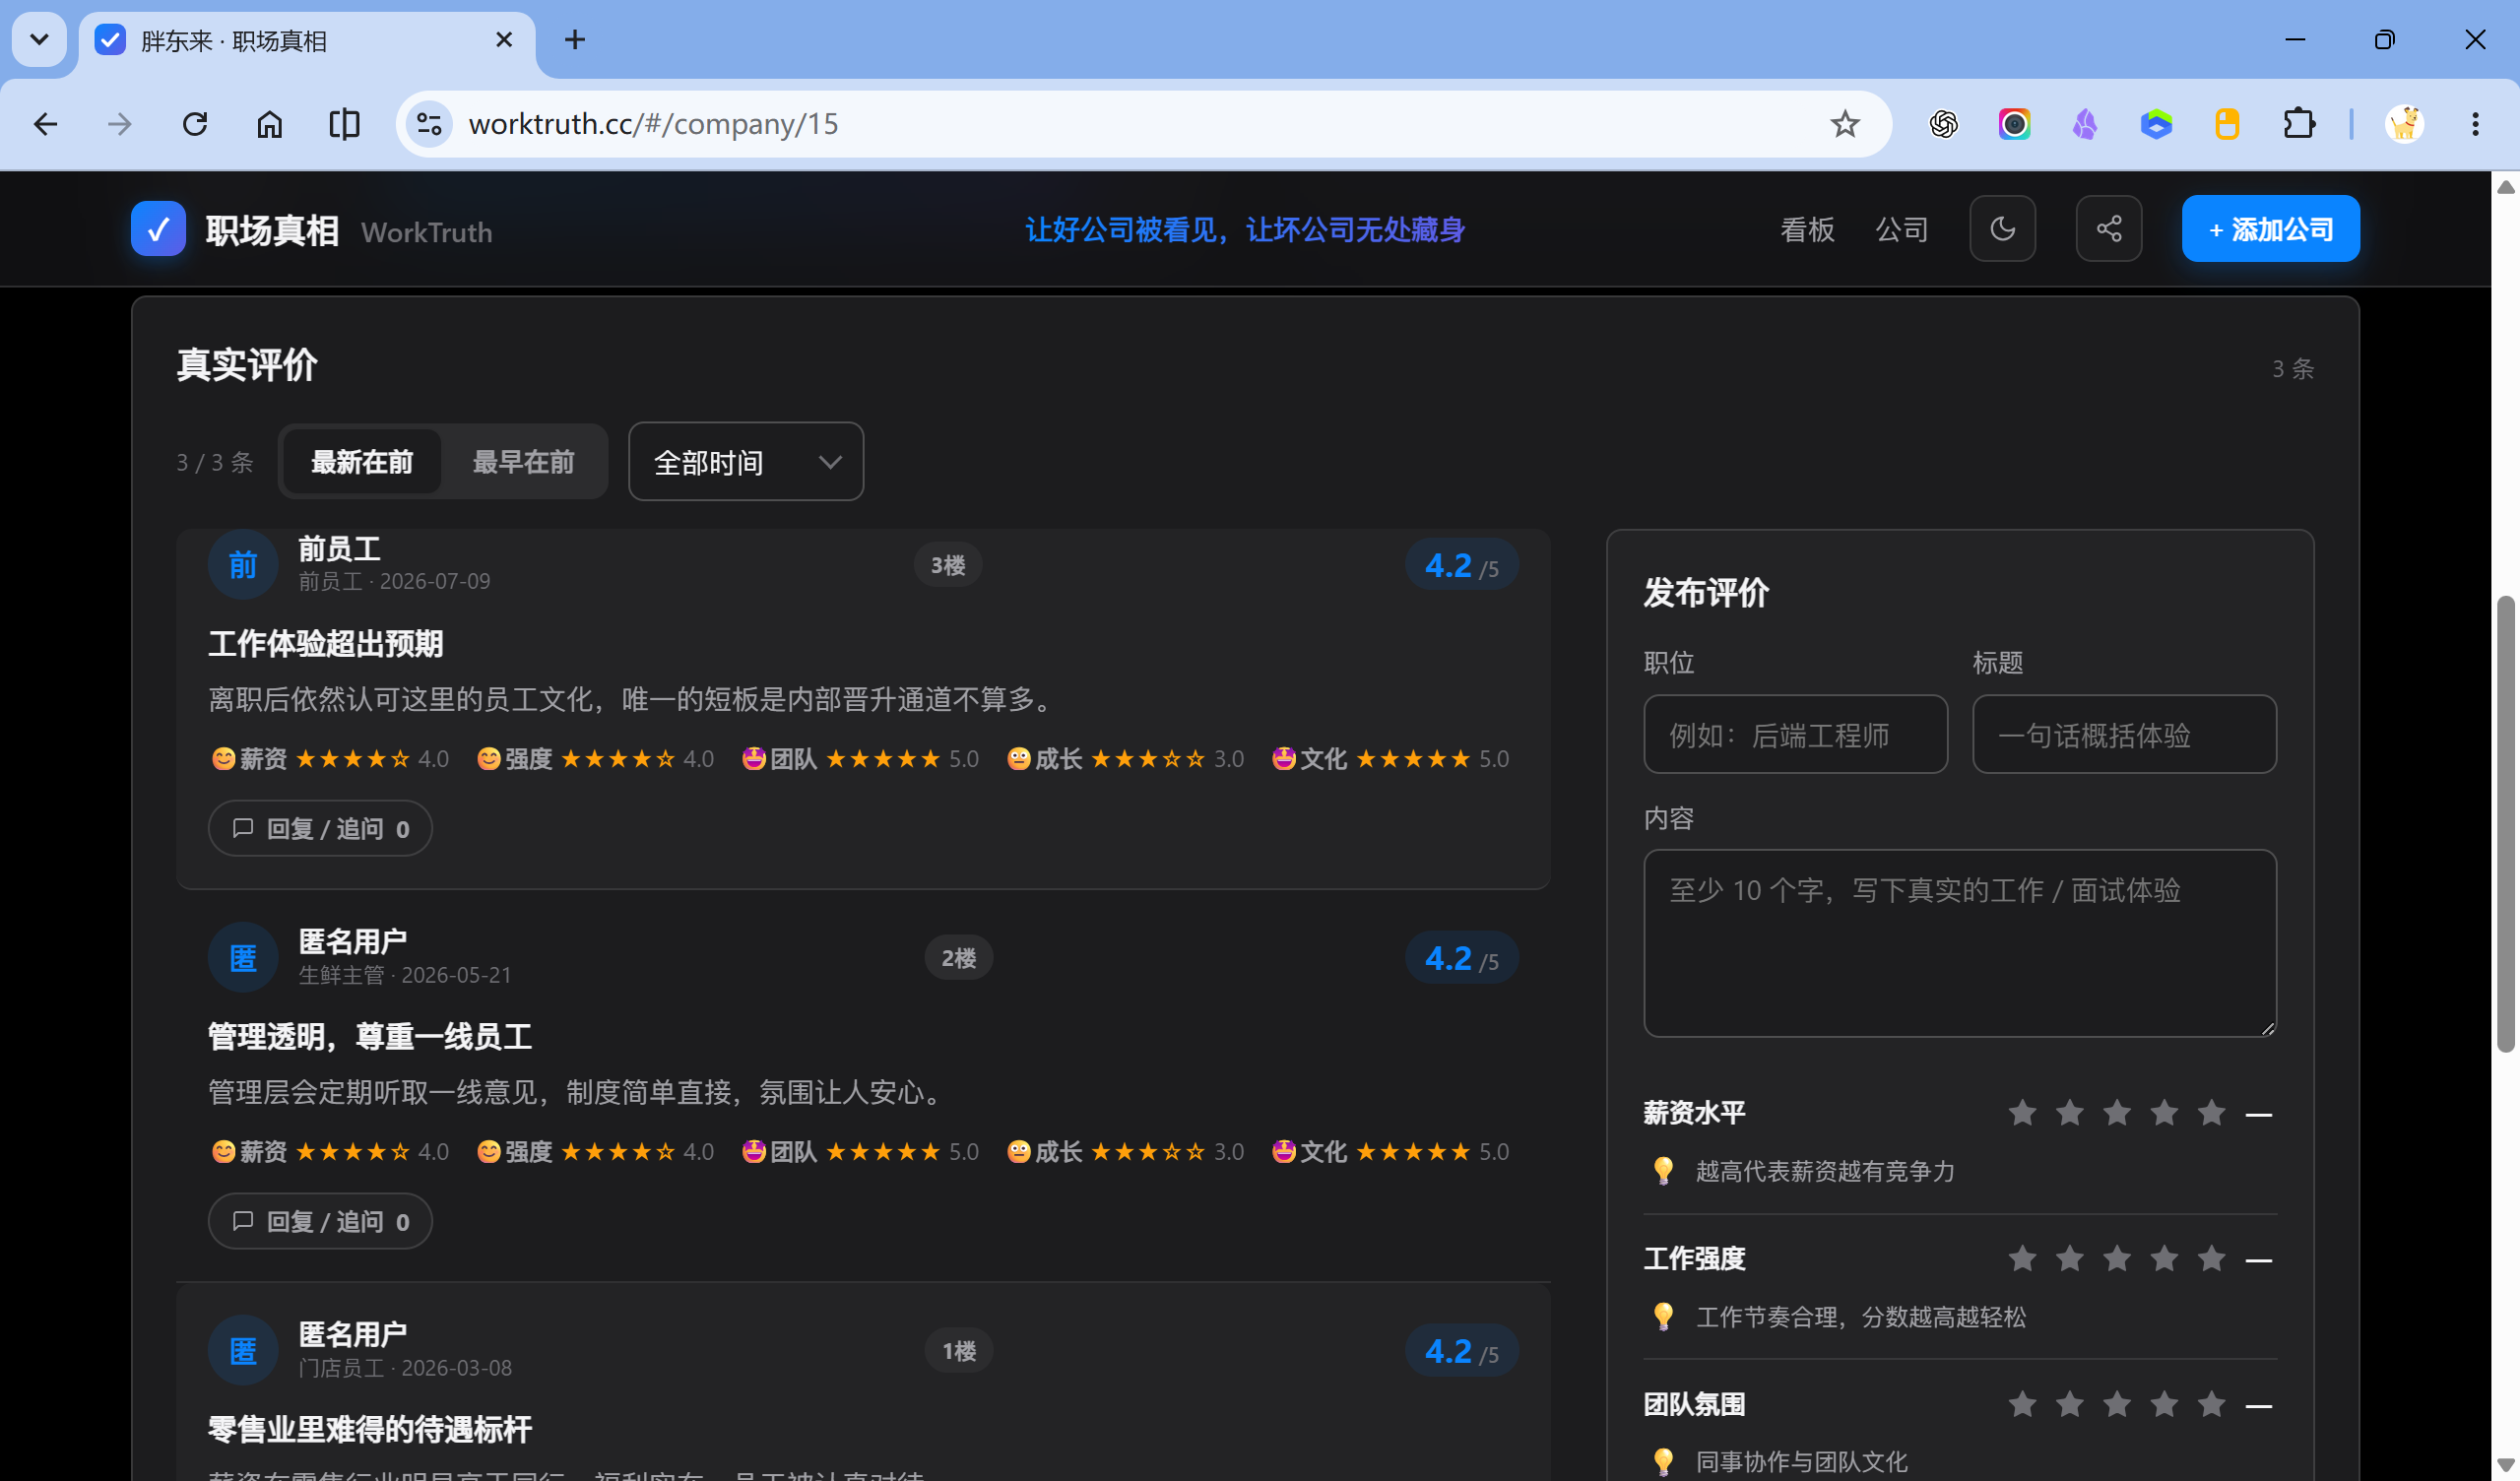
Task: Click the 真实评价 section heading
Action: tap(247, 365)
